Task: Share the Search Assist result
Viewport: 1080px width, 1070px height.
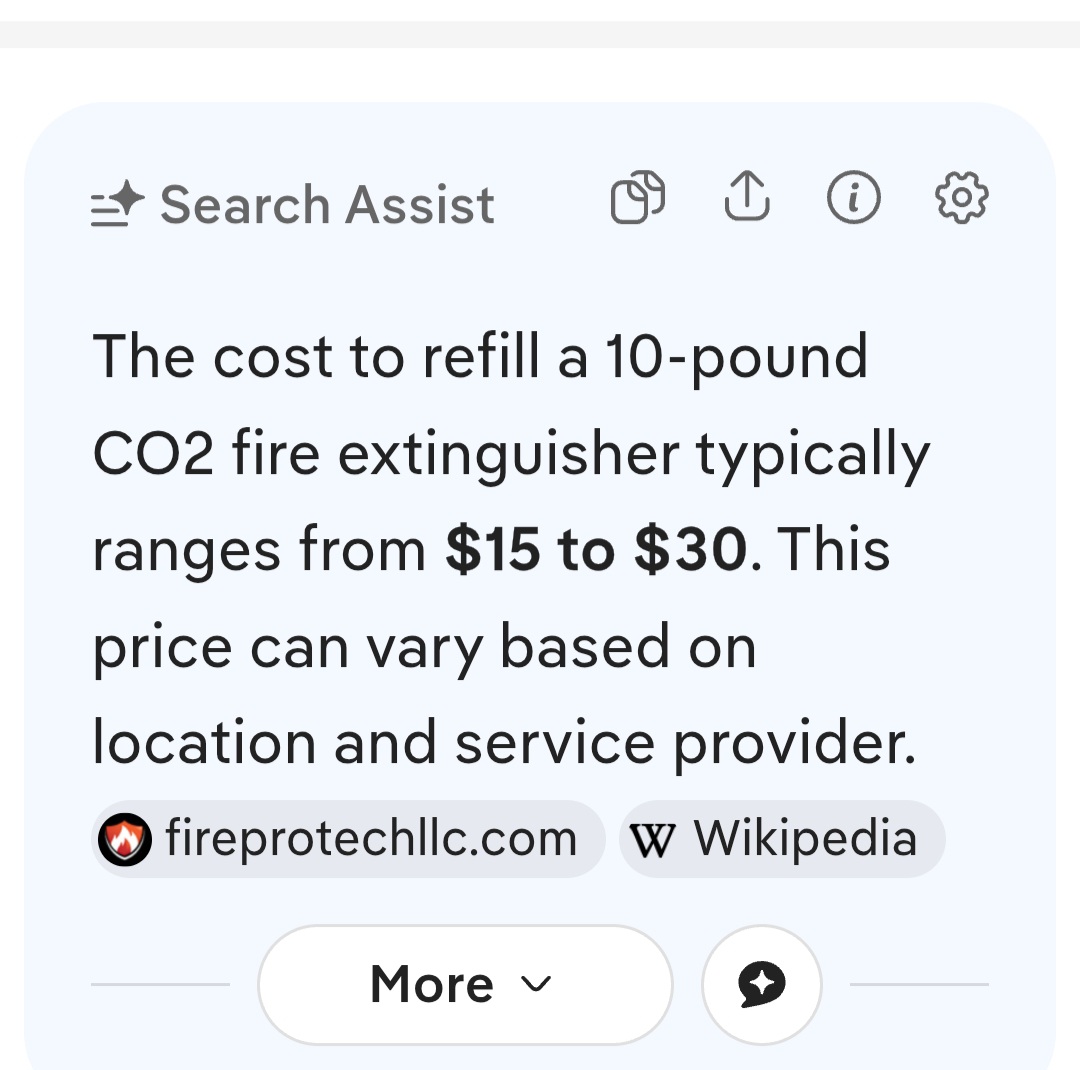Action: [x=746, y=198]
